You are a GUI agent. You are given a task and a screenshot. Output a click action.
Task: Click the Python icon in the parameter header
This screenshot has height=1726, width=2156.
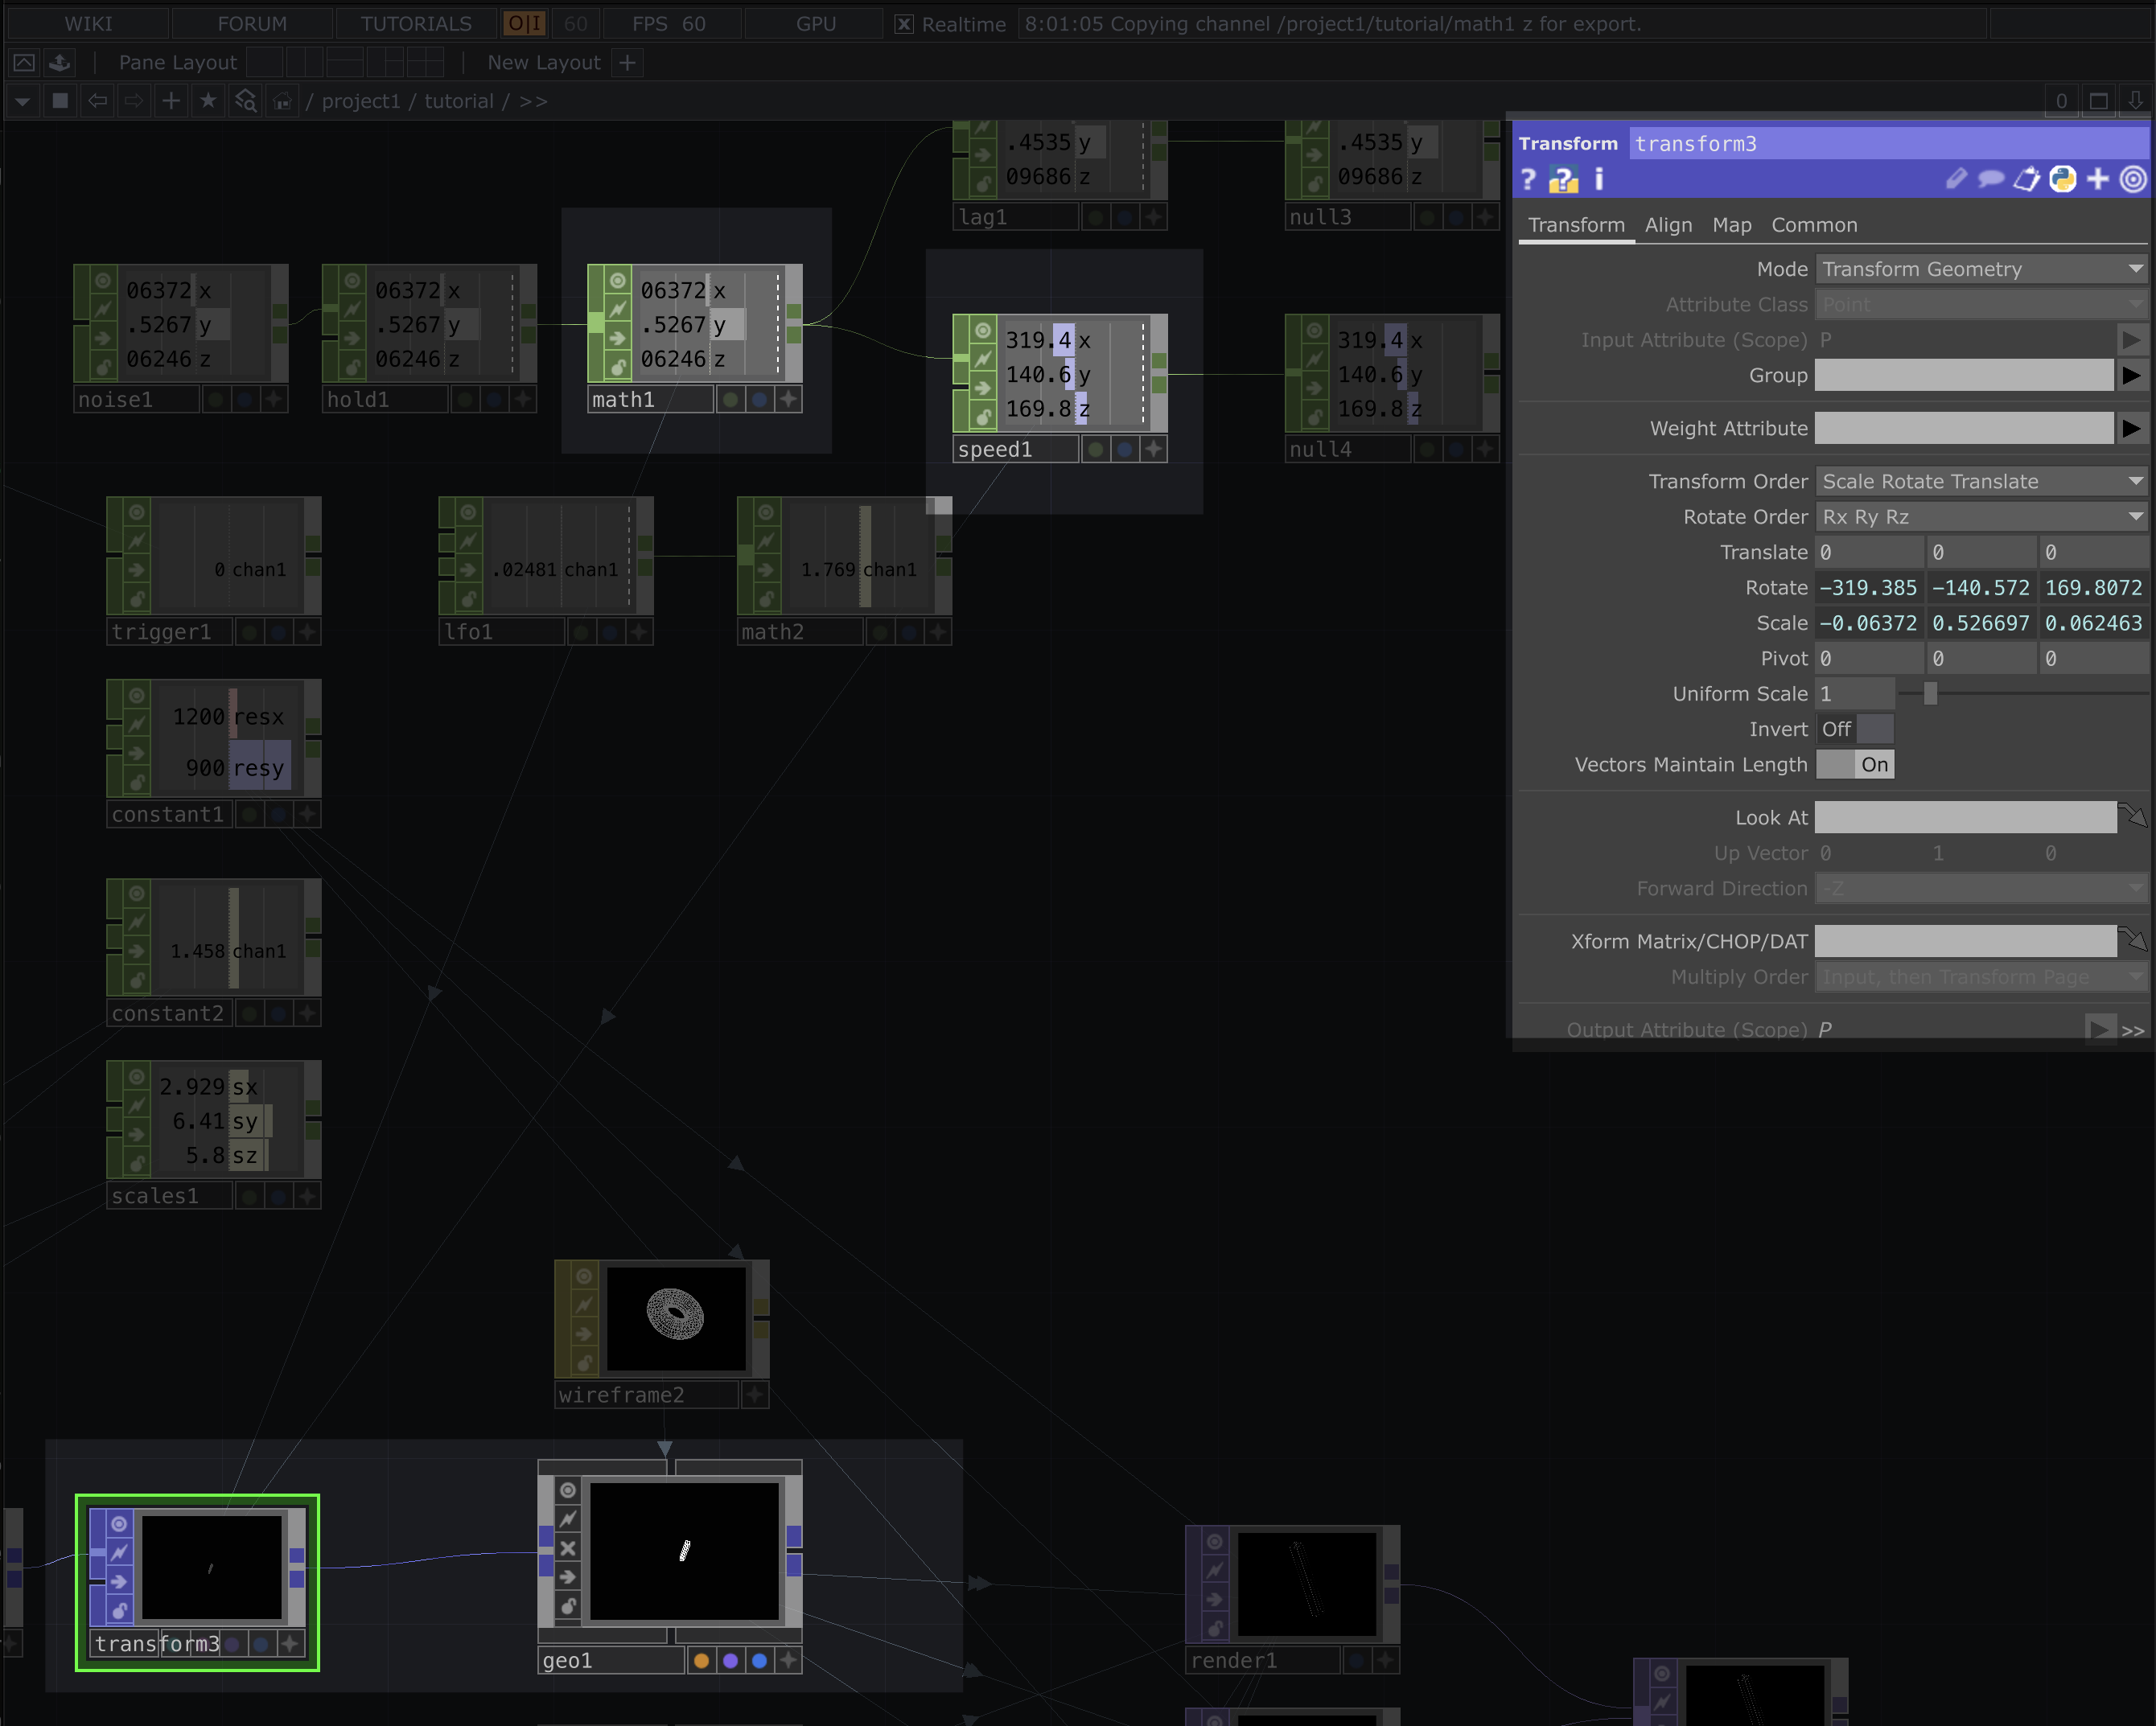2062,179
